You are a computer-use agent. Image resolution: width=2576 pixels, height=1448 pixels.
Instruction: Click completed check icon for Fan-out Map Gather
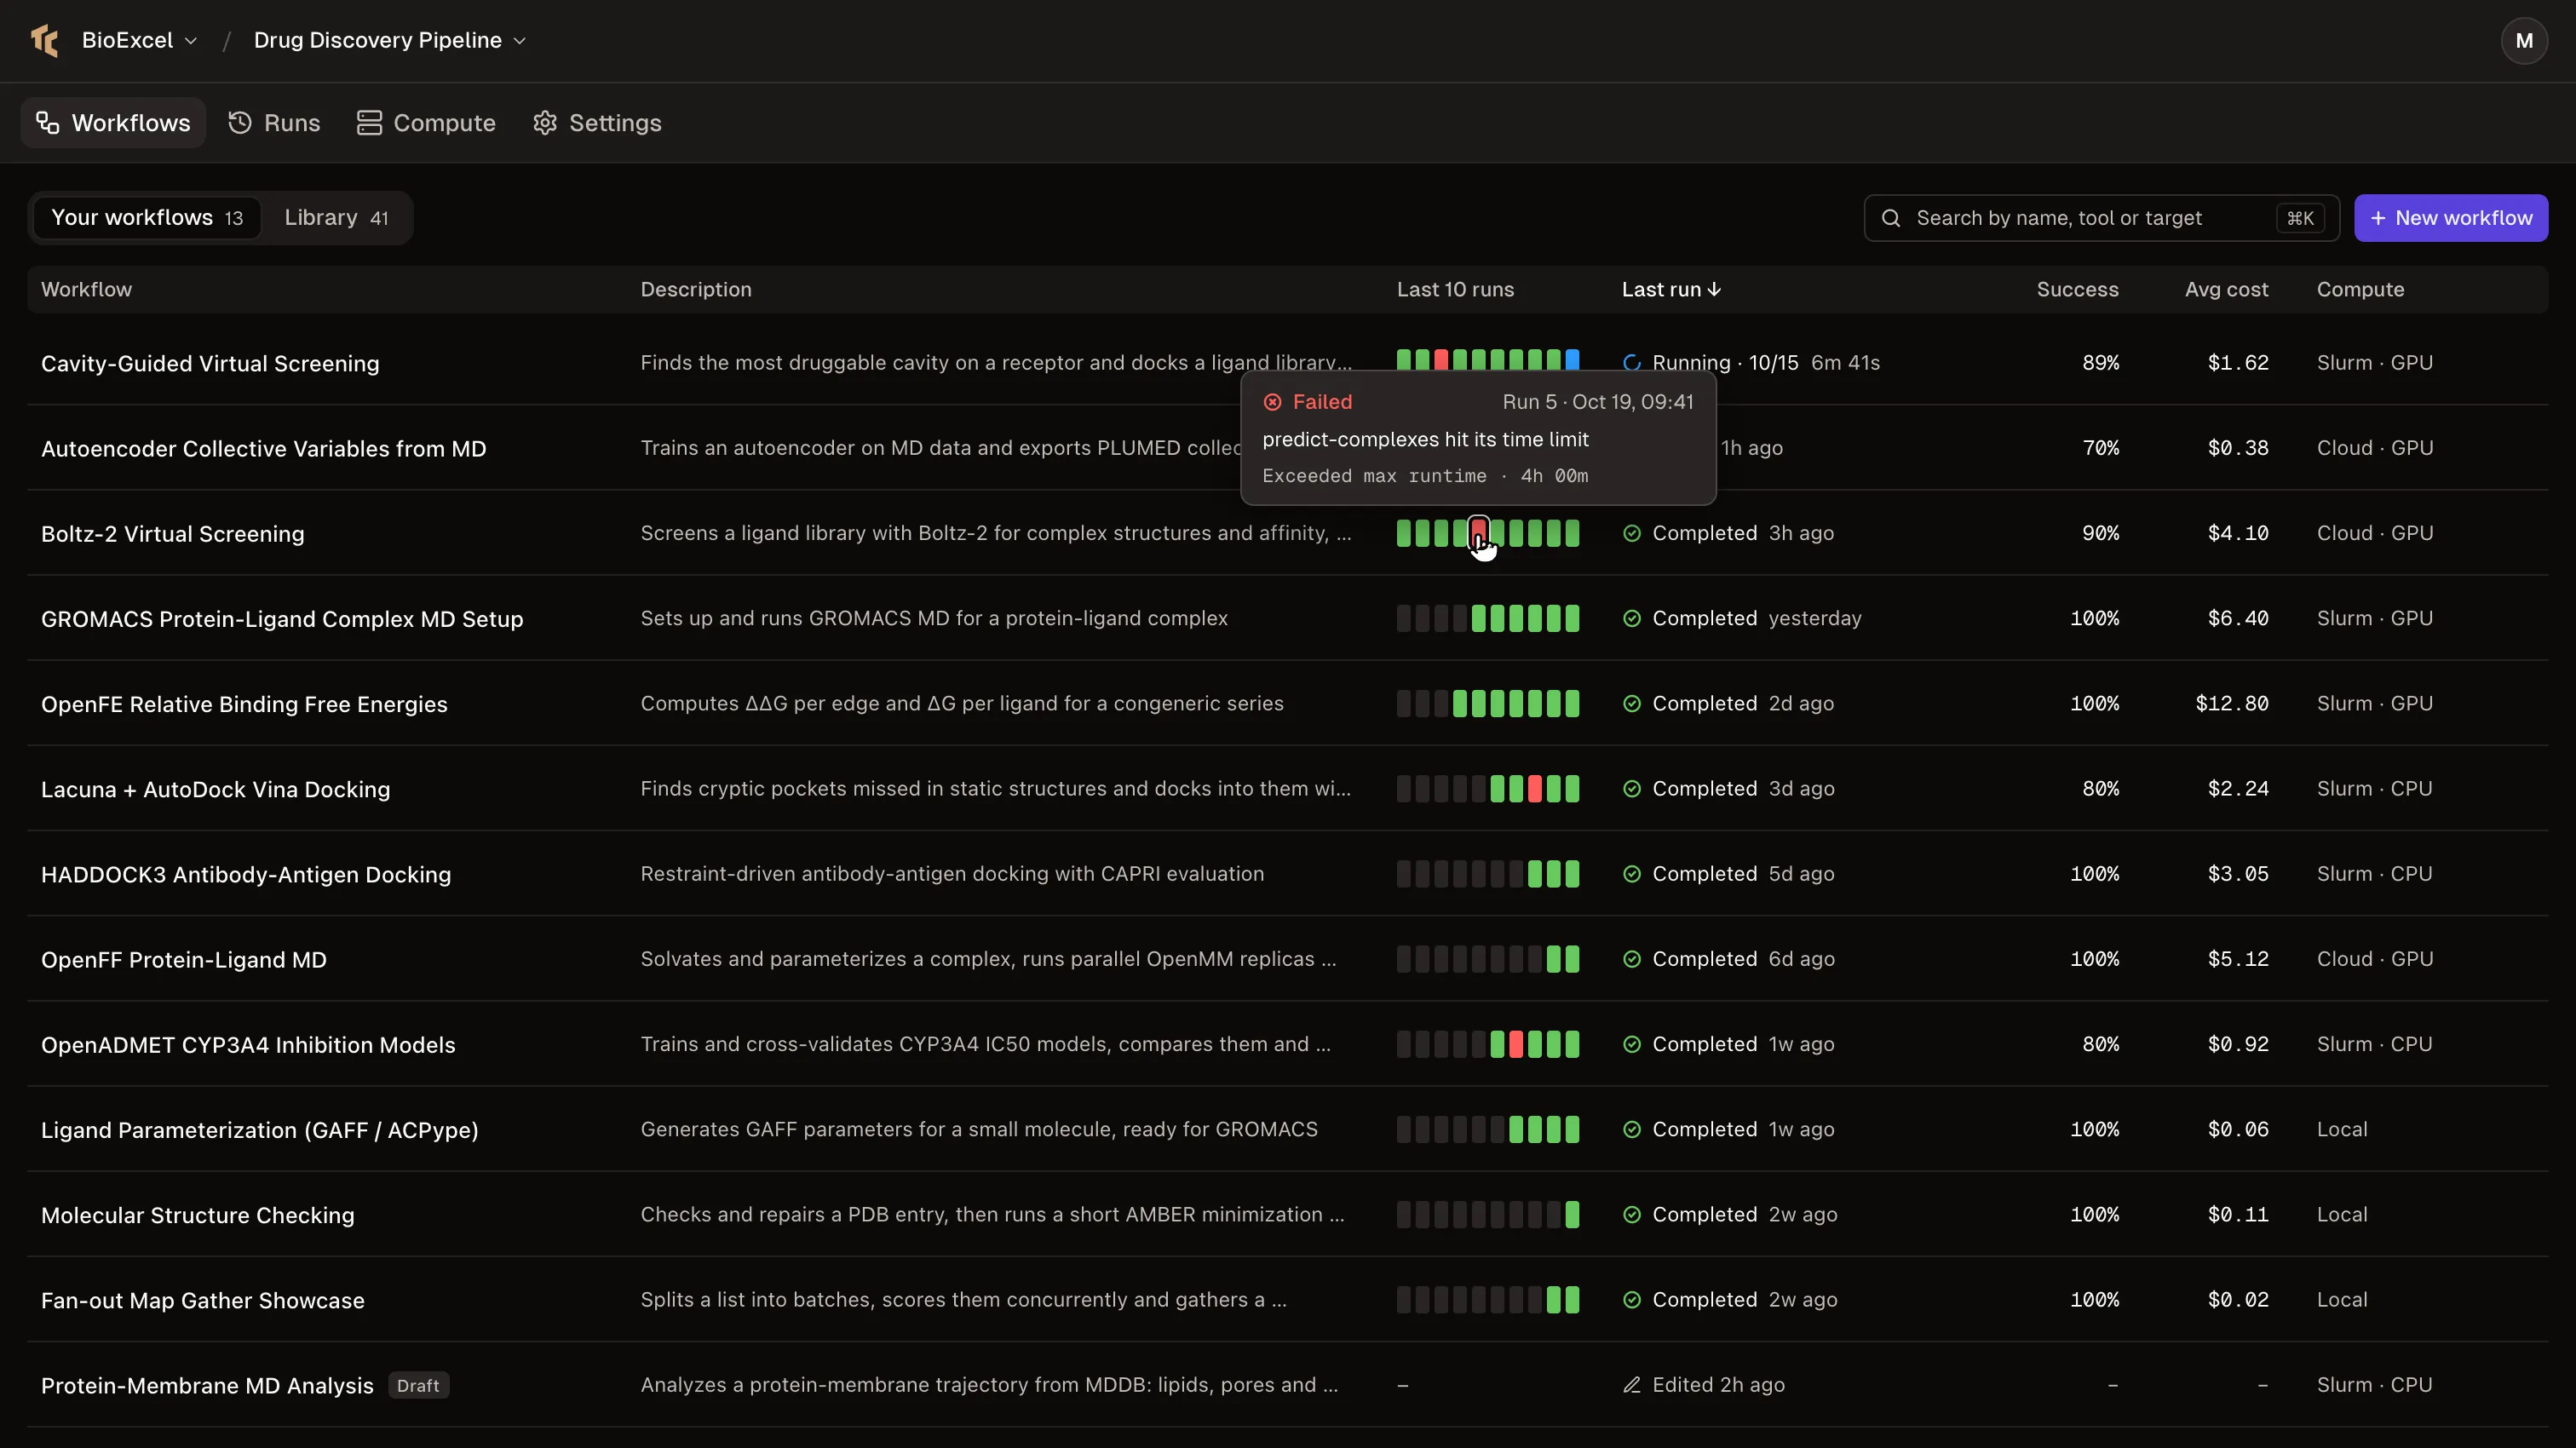coord(1632,1300)
